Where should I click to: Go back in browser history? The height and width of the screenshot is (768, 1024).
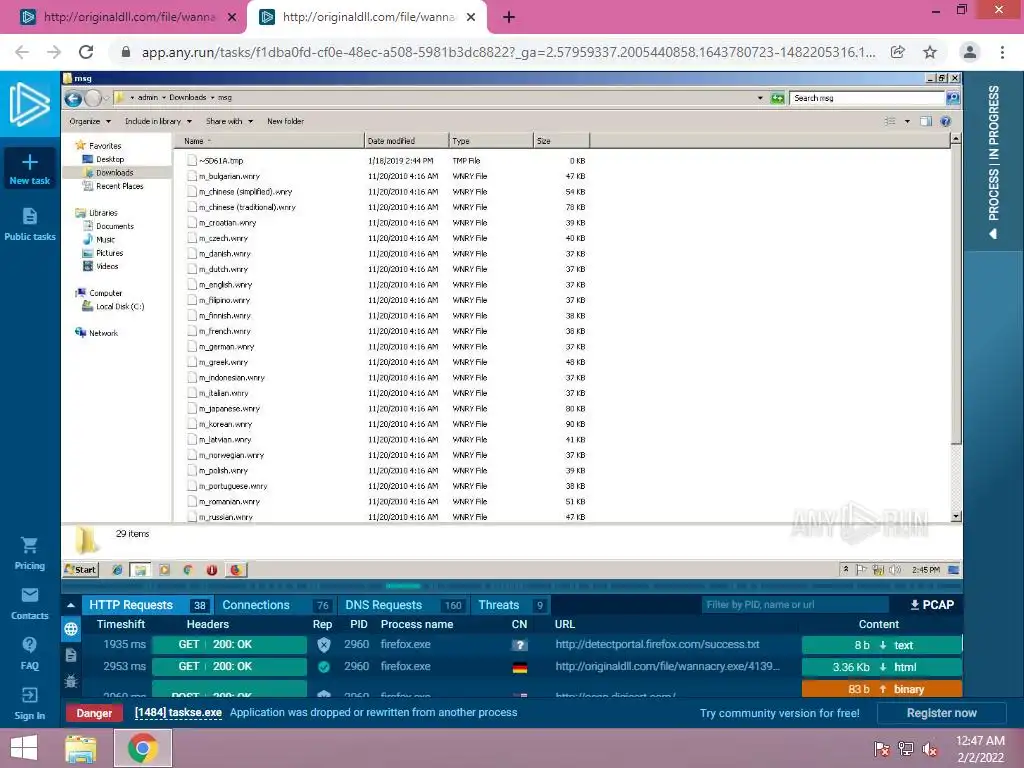(22, 52)
